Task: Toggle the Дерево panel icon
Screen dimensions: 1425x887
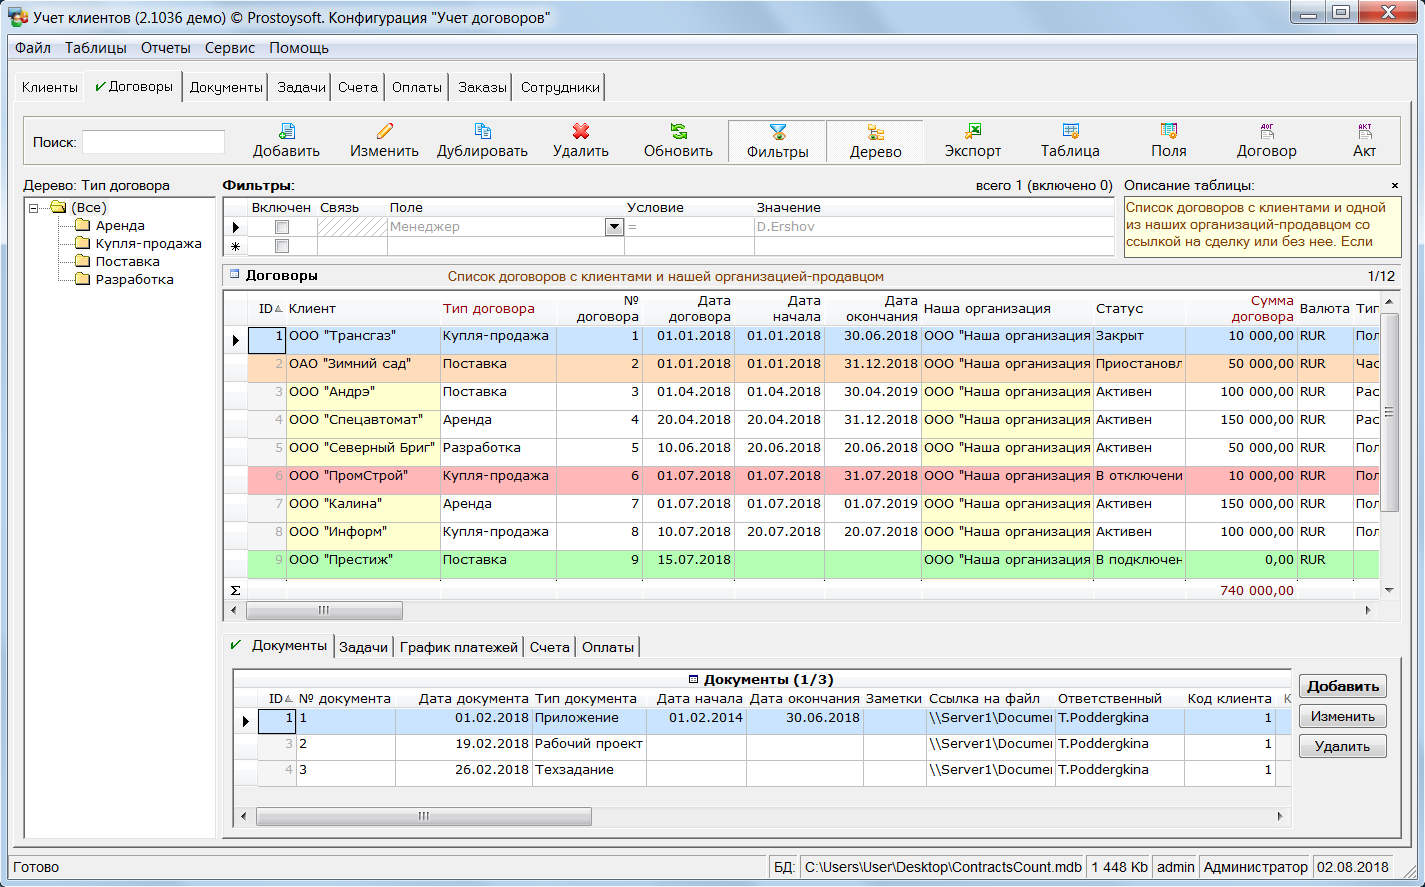Action: point(875,133)
